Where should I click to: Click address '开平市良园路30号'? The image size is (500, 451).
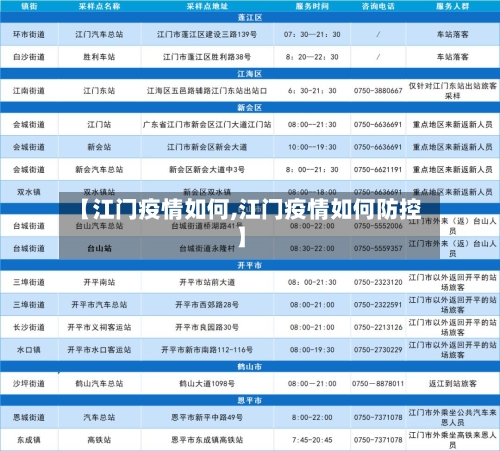(207, 327)
